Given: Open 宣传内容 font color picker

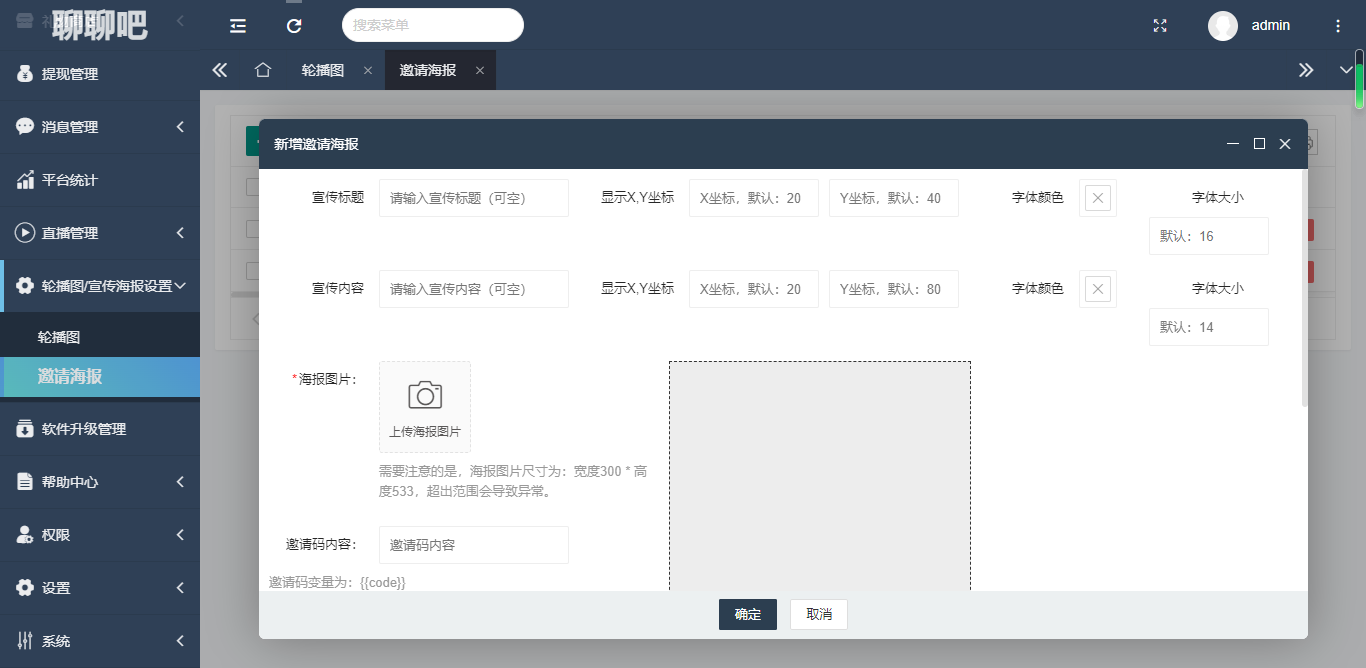Looking at the screenshot, I should pyautogui.click(x=1098, y=289).
